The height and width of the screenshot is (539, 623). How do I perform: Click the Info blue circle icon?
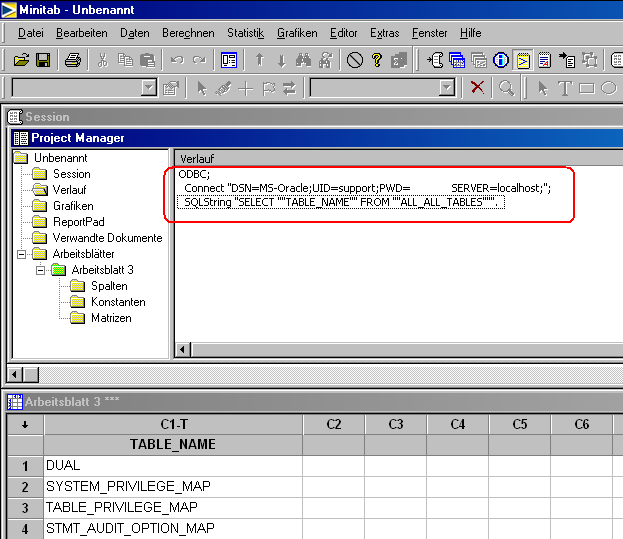(501, 60)
